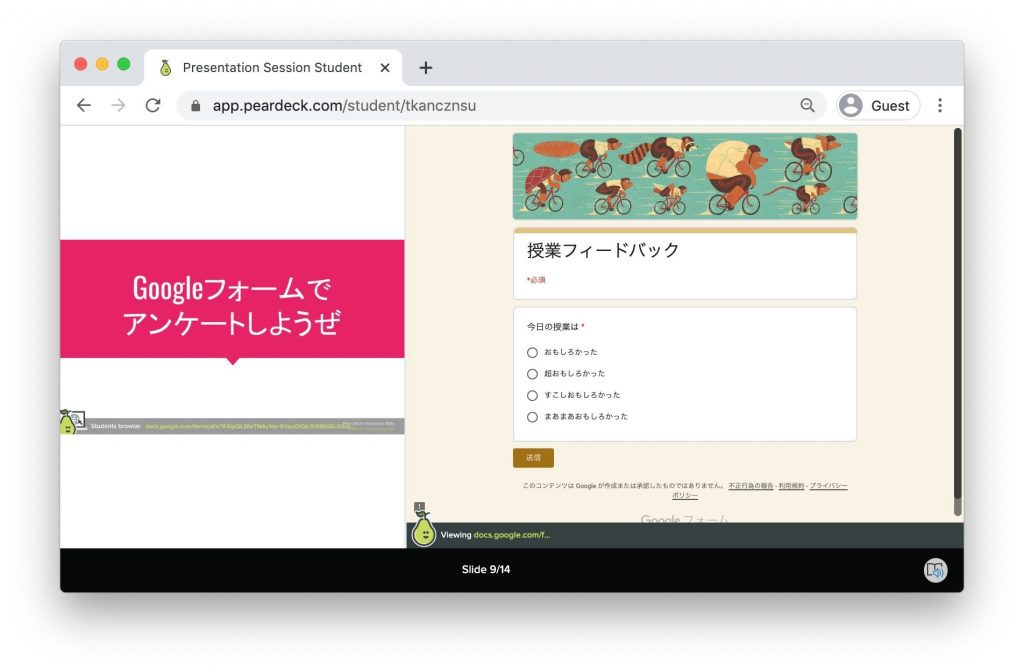Click the pear icon in Viewing bar
The width and height of the screenshot is (1024, 672).
(x=423, y=531)
